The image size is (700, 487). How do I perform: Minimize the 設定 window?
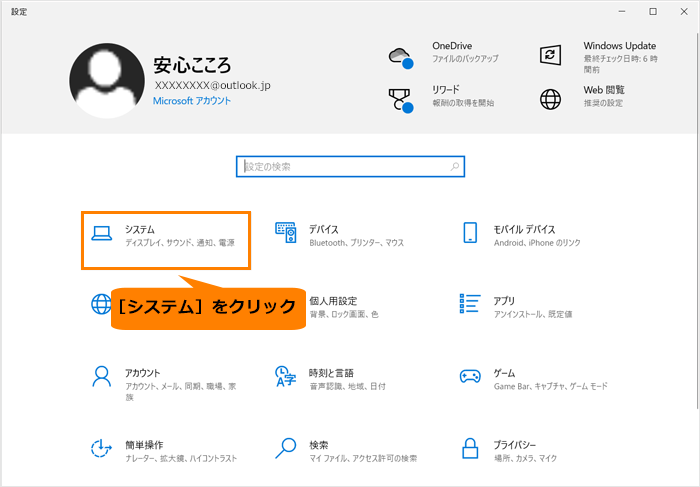coord(622,12)
